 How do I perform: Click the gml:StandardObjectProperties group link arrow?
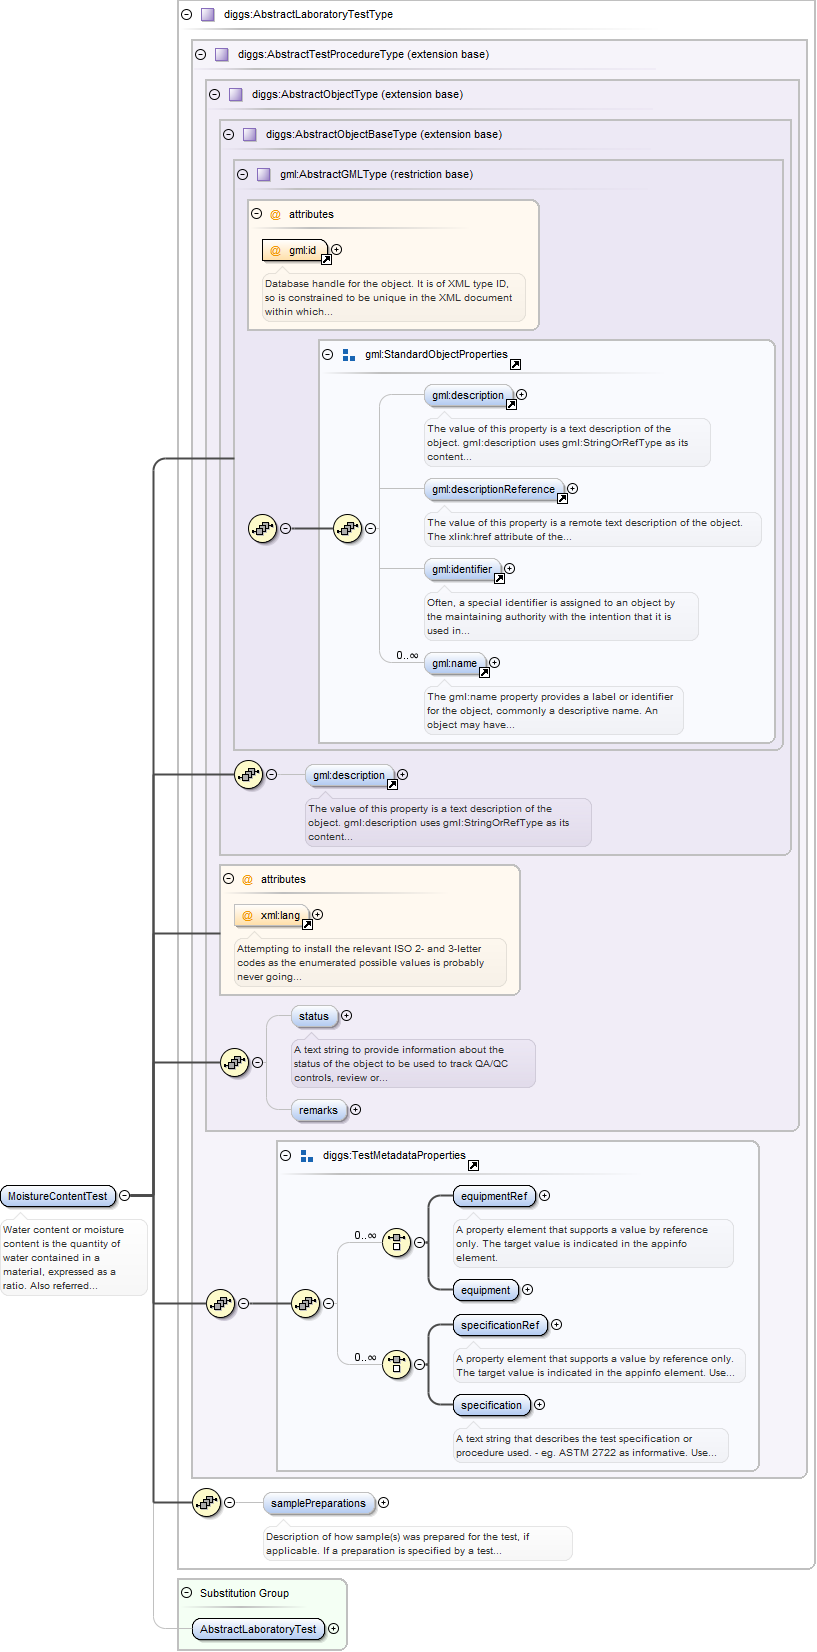(x=515, y=364)
